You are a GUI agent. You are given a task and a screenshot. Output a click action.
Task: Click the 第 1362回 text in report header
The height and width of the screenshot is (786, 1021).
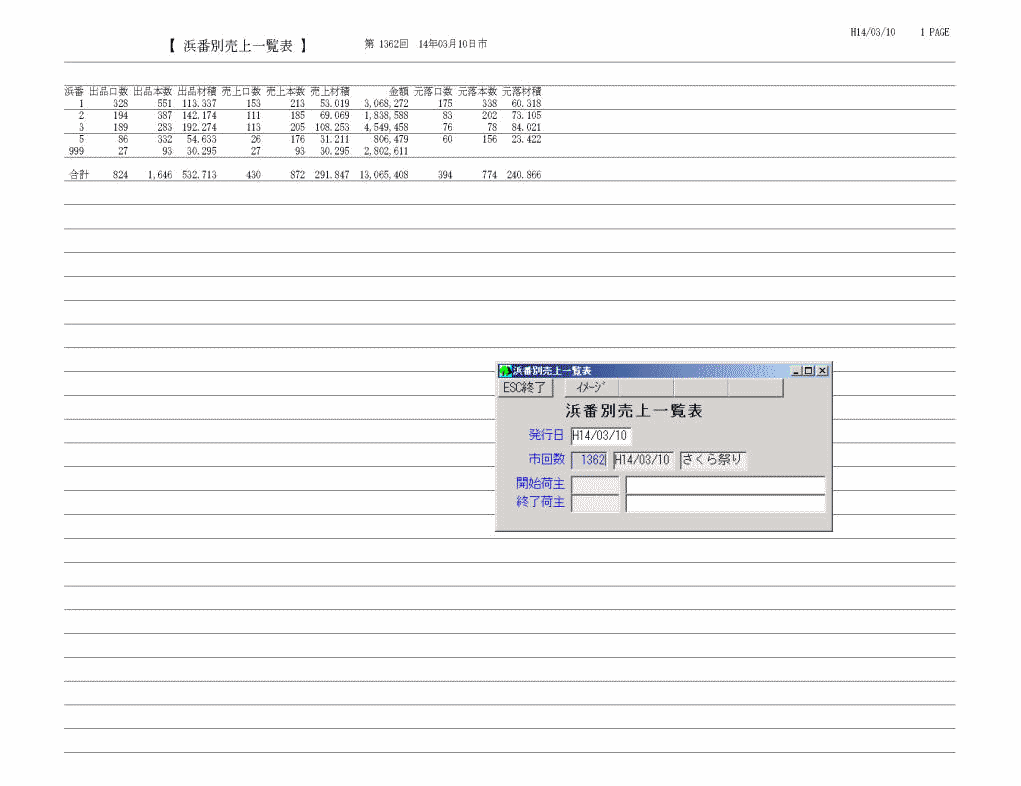pos(386,44)
